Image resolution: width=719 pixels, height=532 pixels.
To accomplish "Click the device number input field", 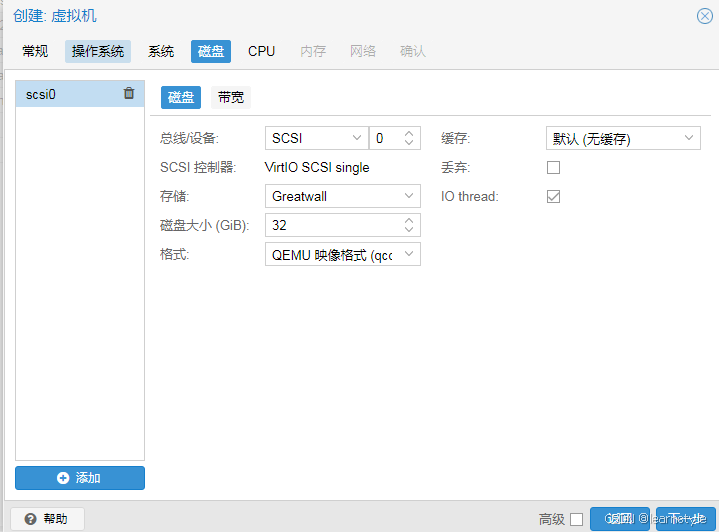I will point(387,138).
